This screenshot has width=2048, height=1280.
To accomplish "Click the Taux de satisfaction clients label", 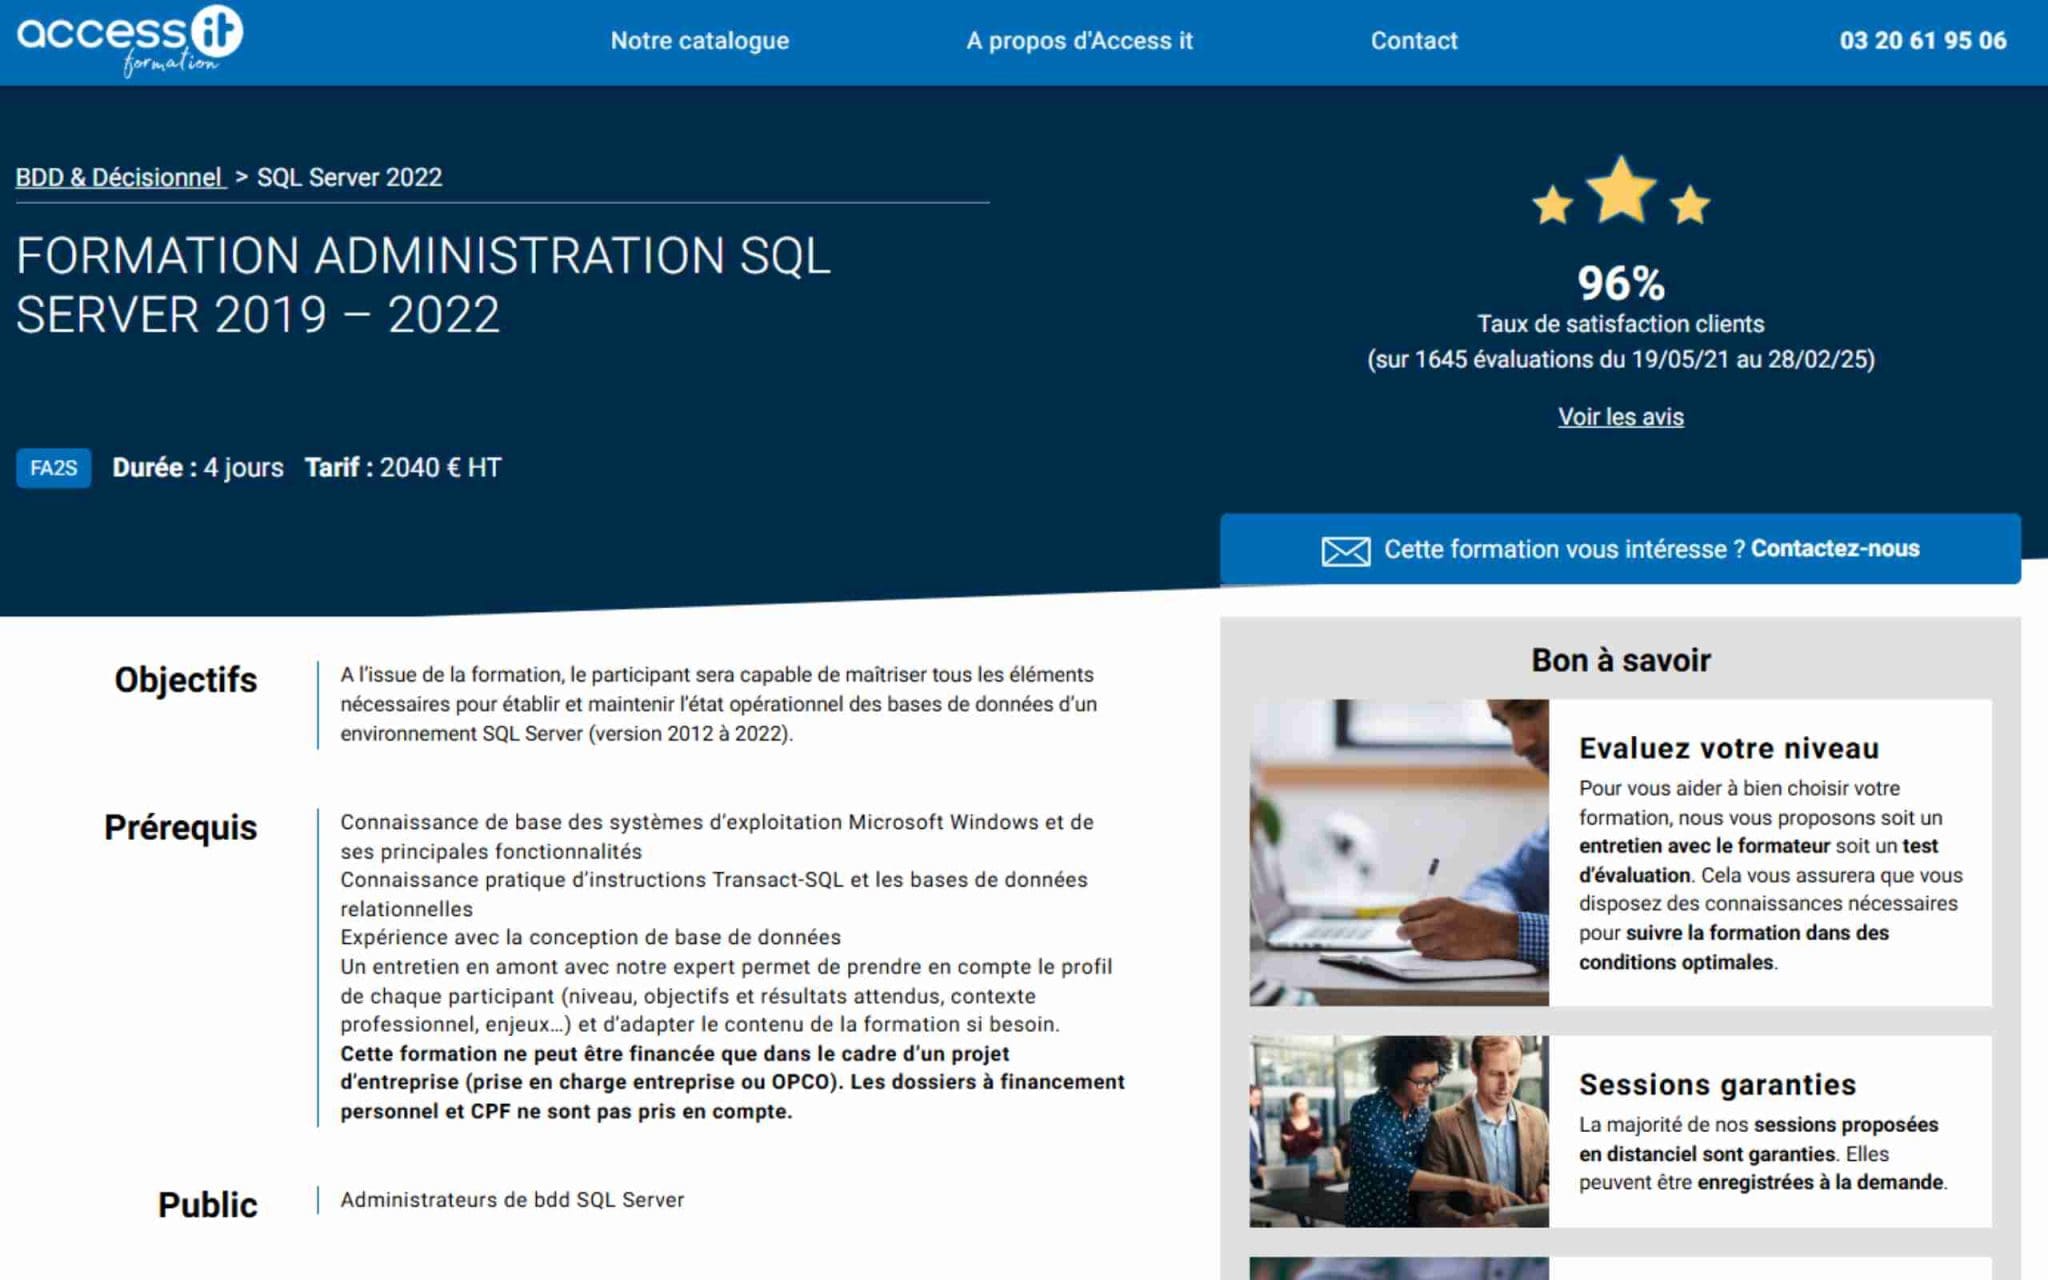I will 1621,324.
